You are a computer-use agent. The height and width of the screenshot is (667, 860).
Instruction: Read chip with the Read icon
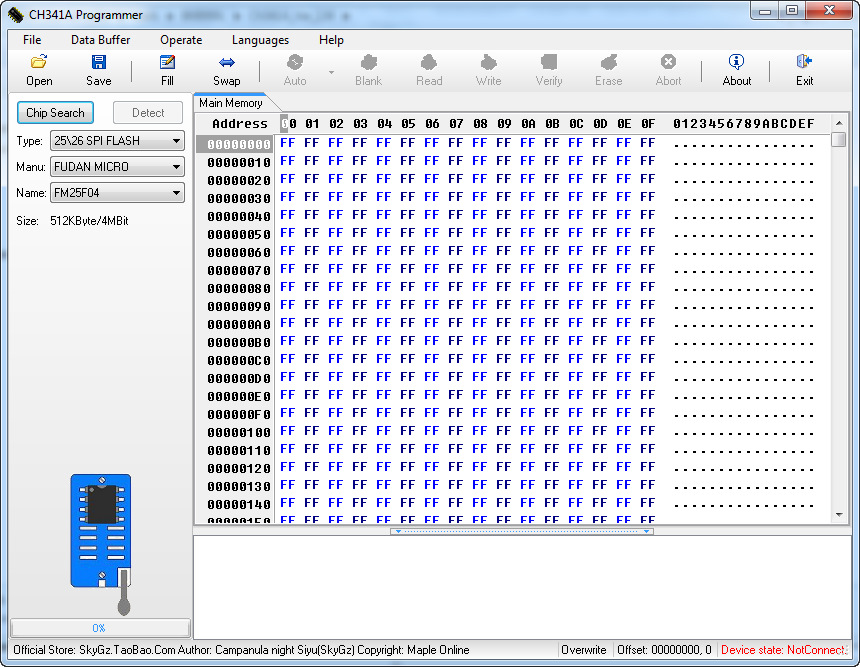pyautogui.click(x=429, y=70)
